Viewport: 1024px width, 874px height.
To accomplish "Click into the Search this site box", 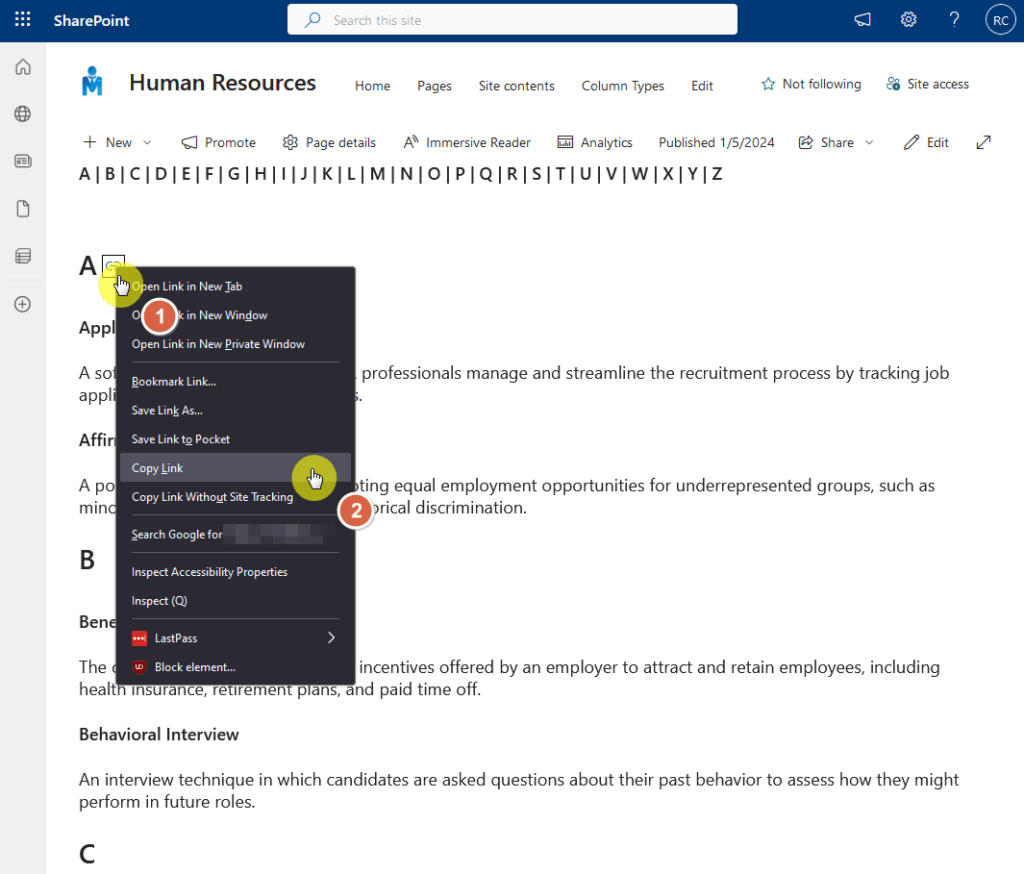I will pyautogui.click(x=512, y=20).
